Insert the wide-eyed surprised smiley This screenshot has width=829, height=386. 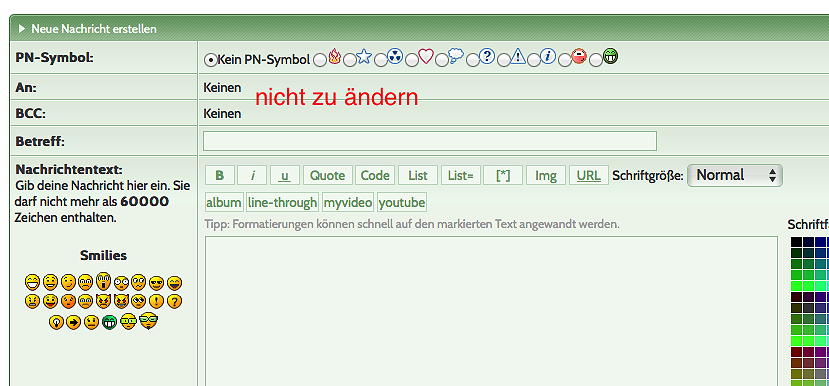click(x=122, y=283)
